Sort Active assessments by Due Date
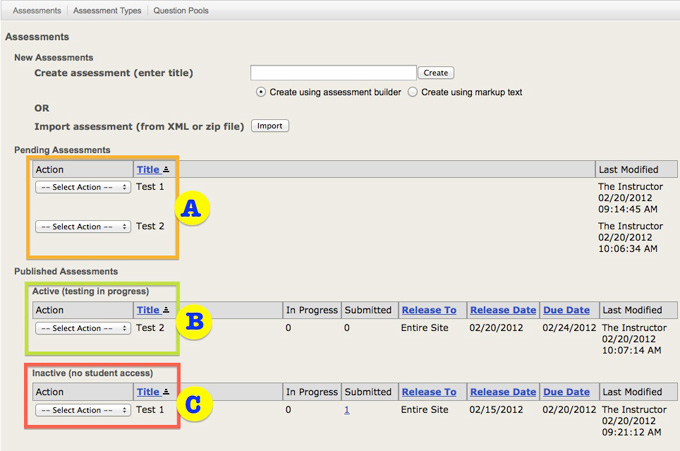680x451 pixels. [x=566, y=310]
